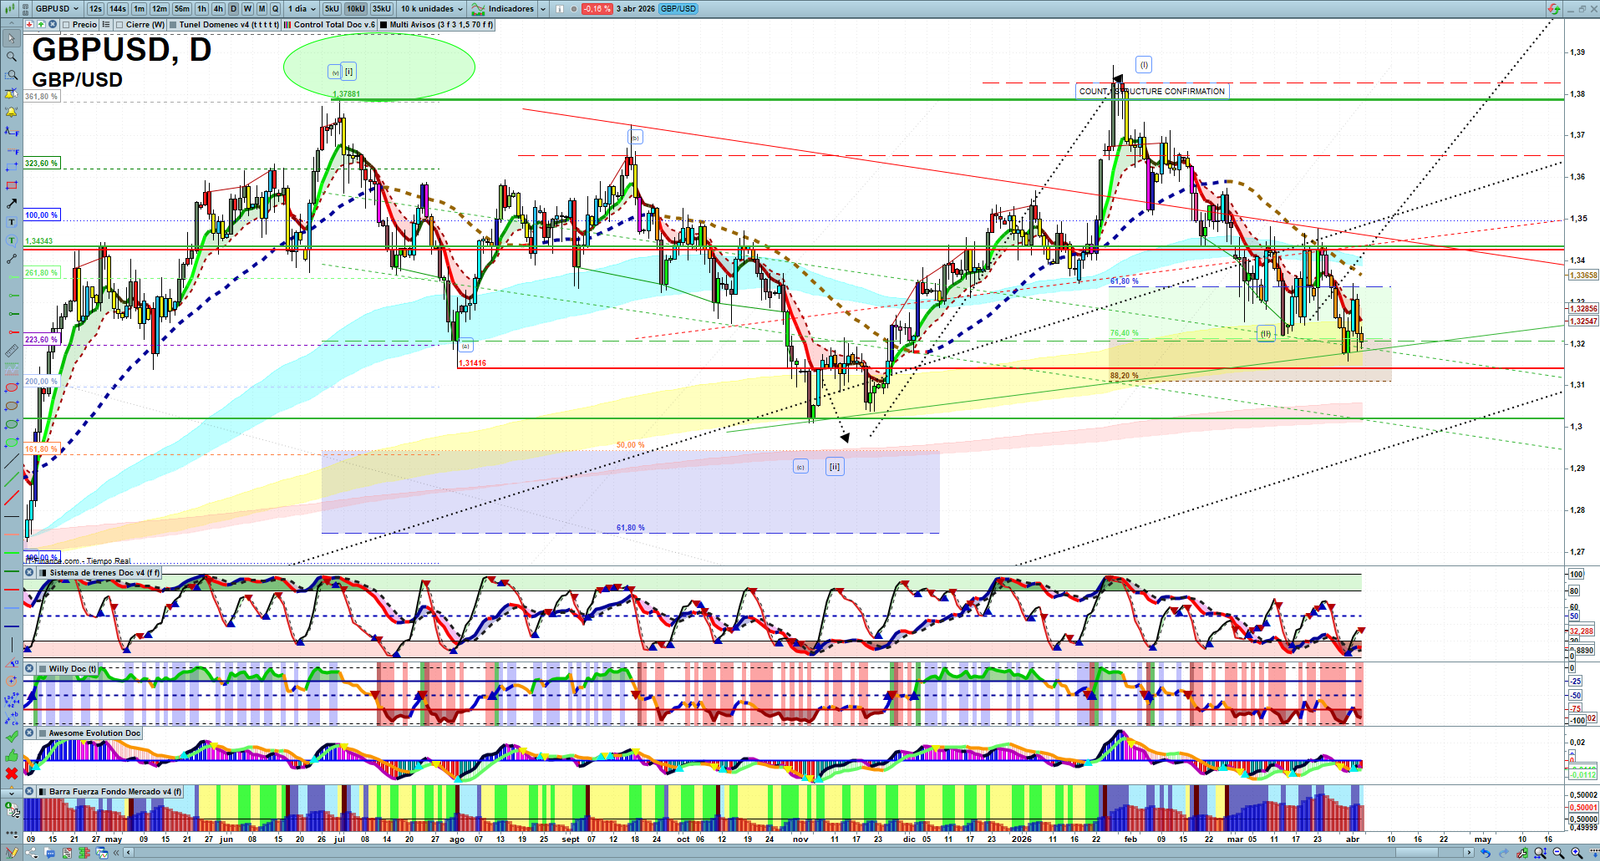The height and width of the screenshot is (861, 1600).
Task: Click the Tunel Domenec v4 indicator label
Action: tap(229, 25)
